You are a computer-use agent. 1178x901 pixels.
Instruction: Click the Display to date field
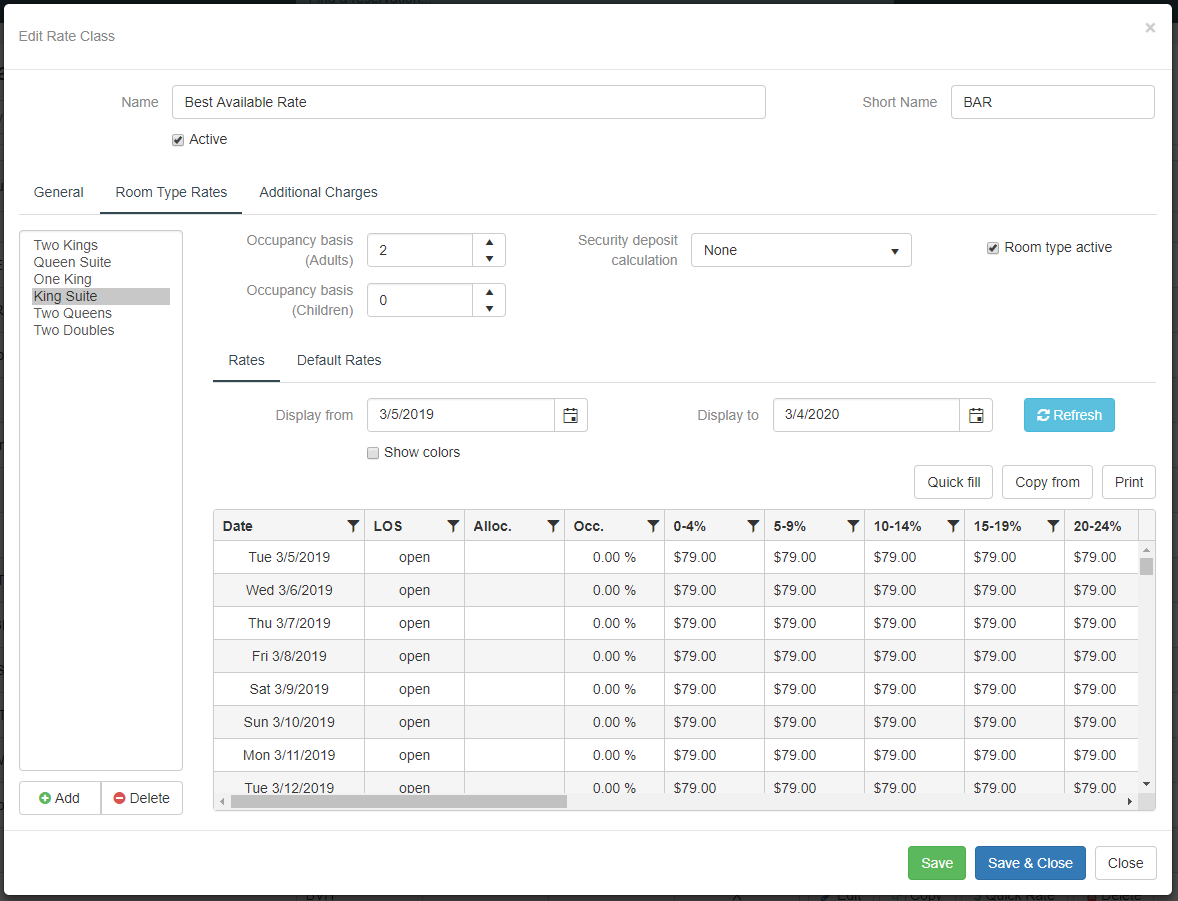pyautogui.click(x=866, y=415)
